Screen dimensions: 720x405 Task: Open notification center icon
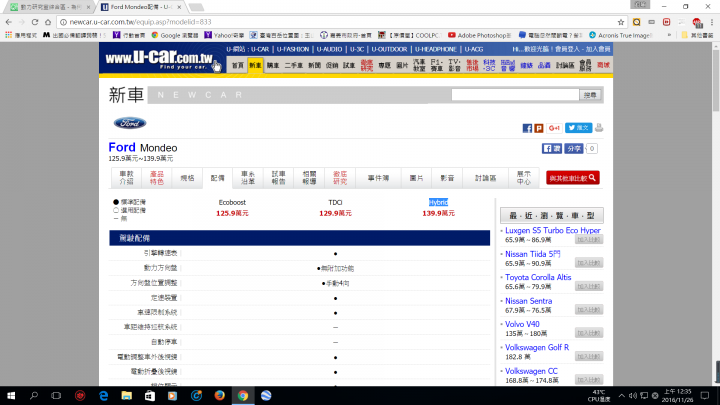pyautogui.click(x=705, y=395)
